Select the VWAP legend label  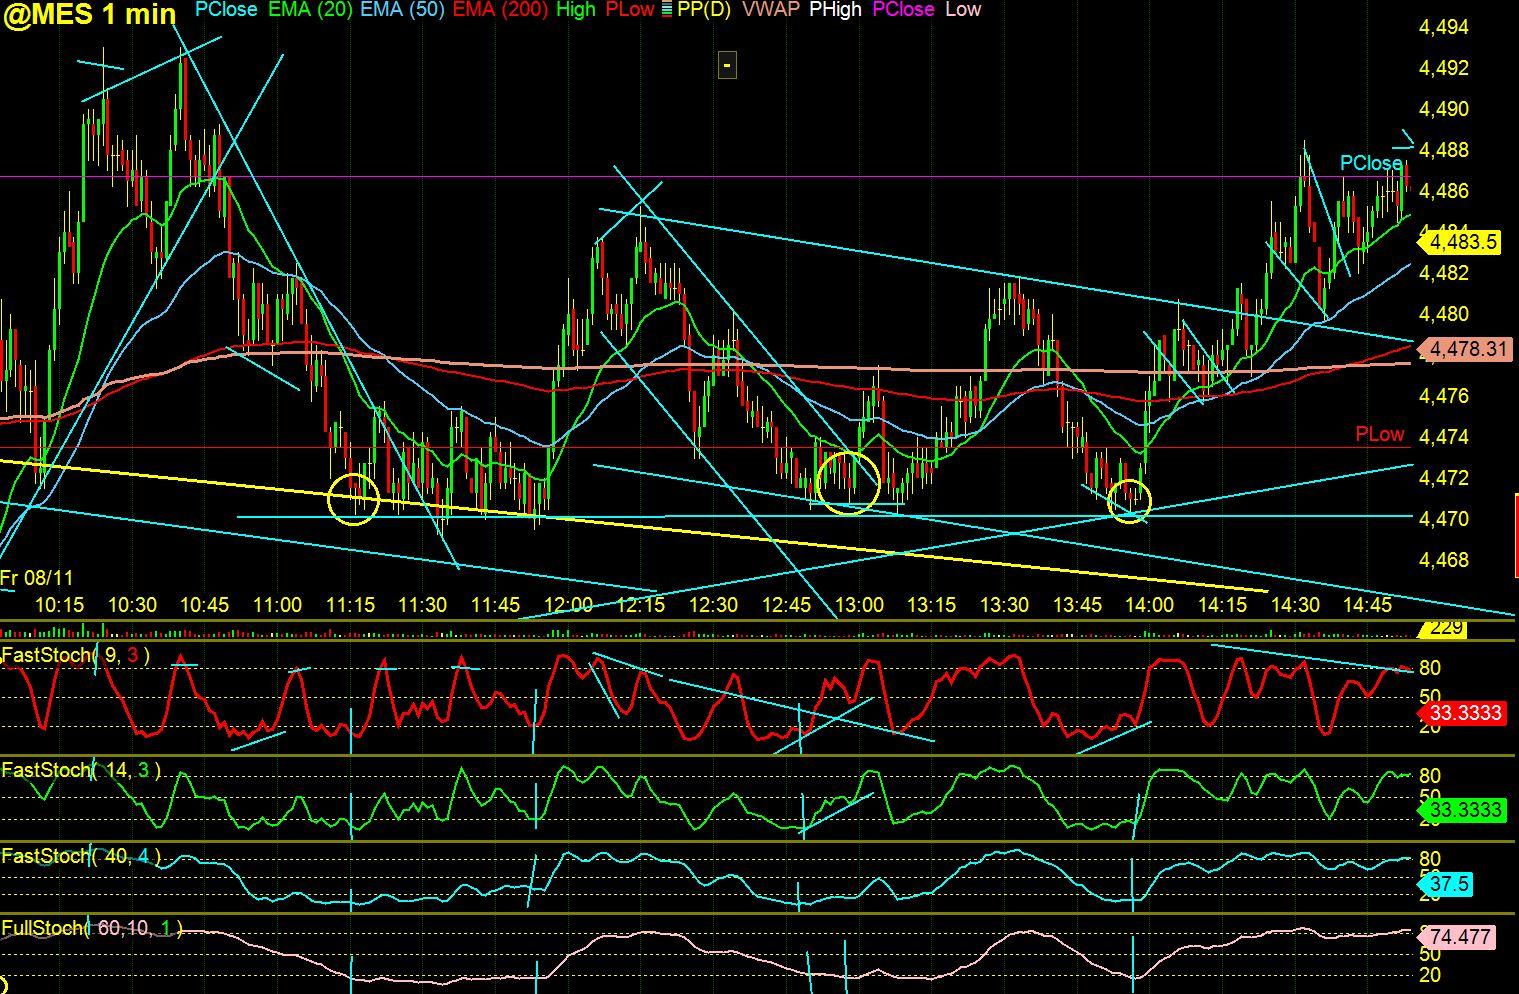click(771, 10)
